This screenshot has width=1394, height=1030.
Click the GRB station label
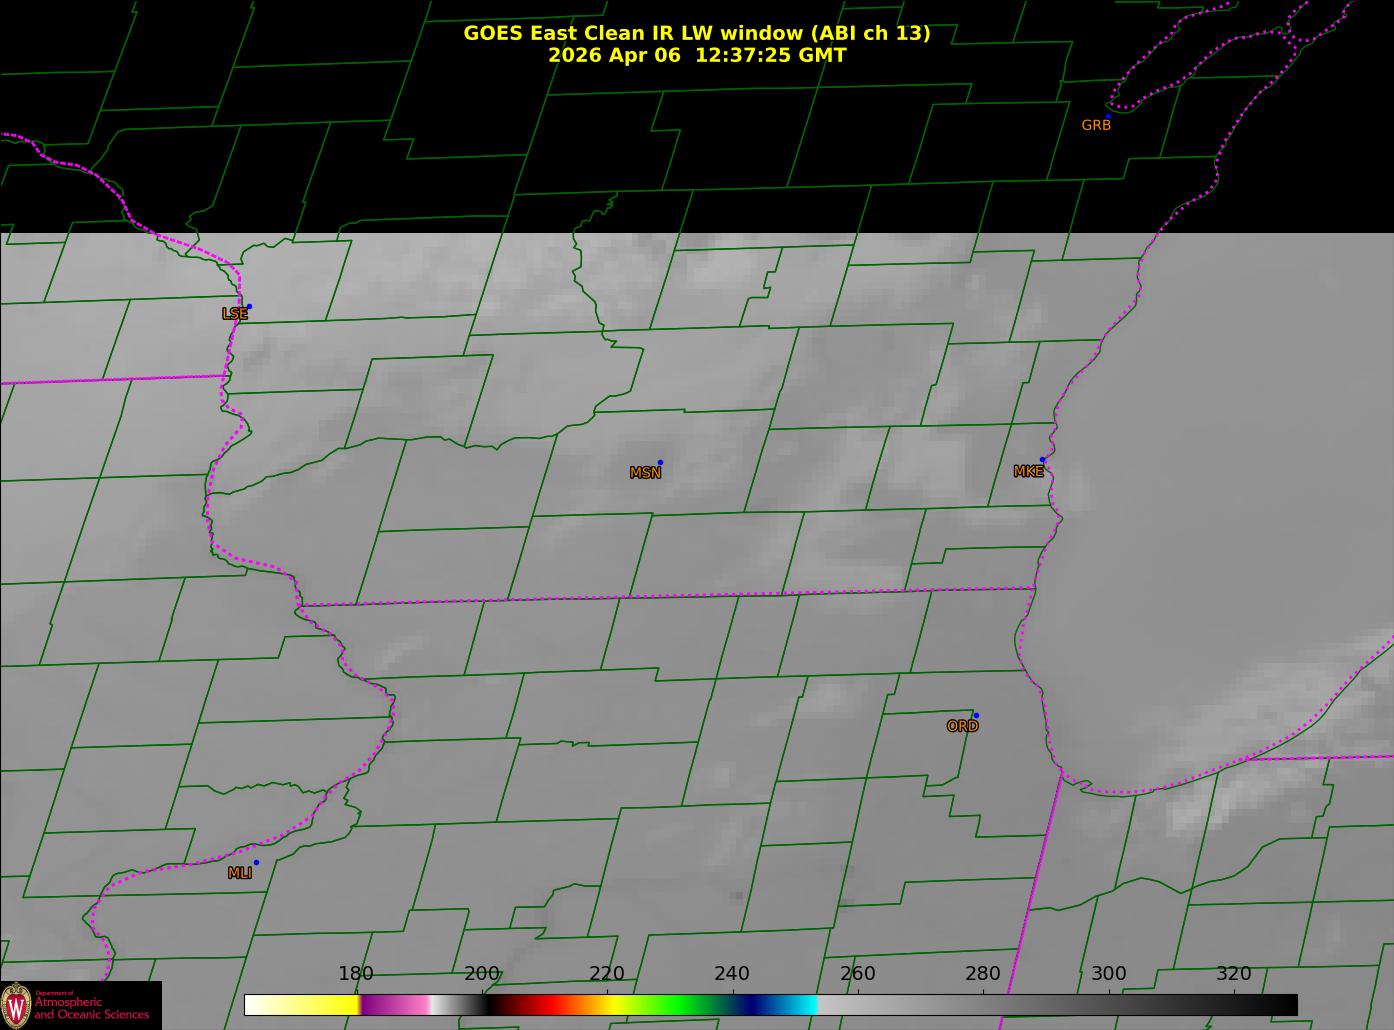coord(1096,126)
